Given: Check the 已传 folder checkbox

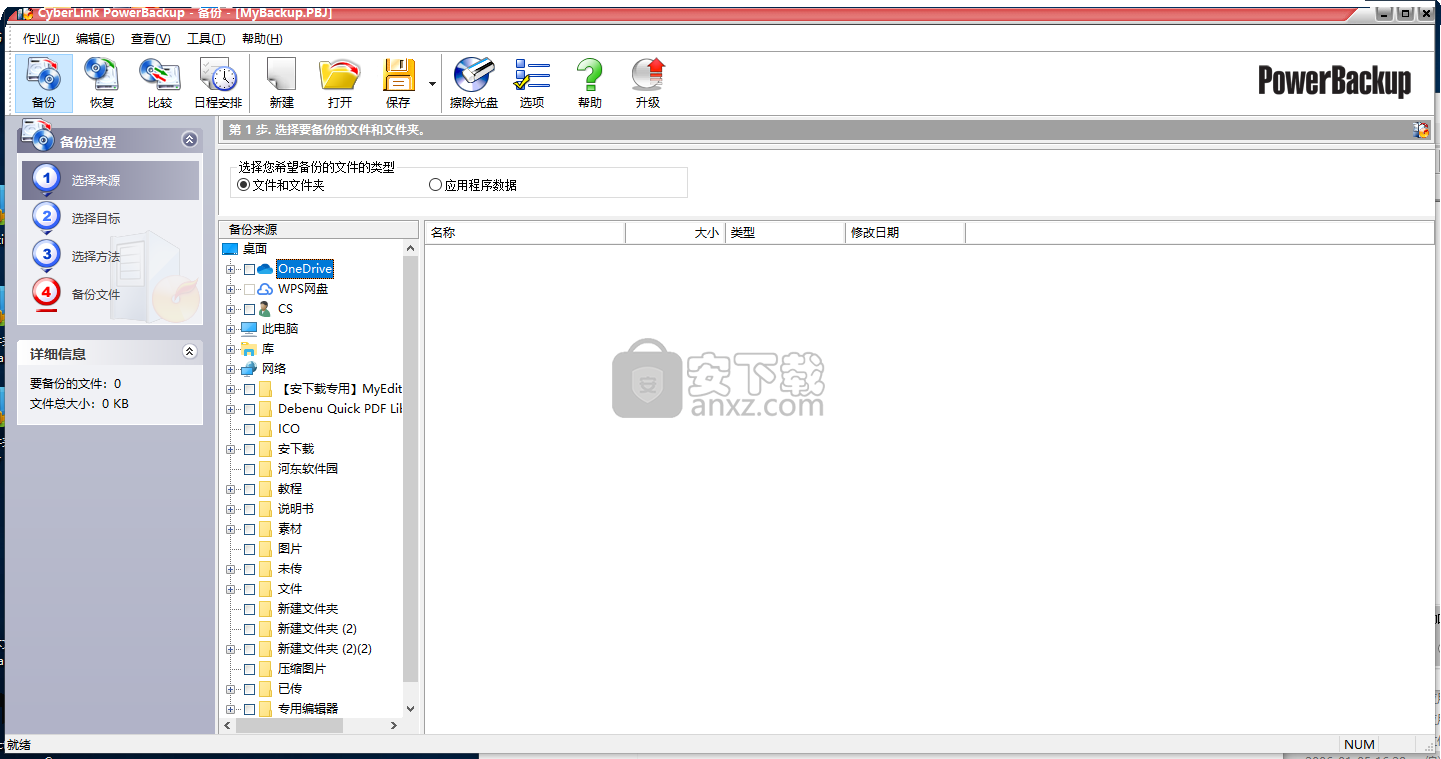Looking at the screenshot, I should [x=249, y=689].
